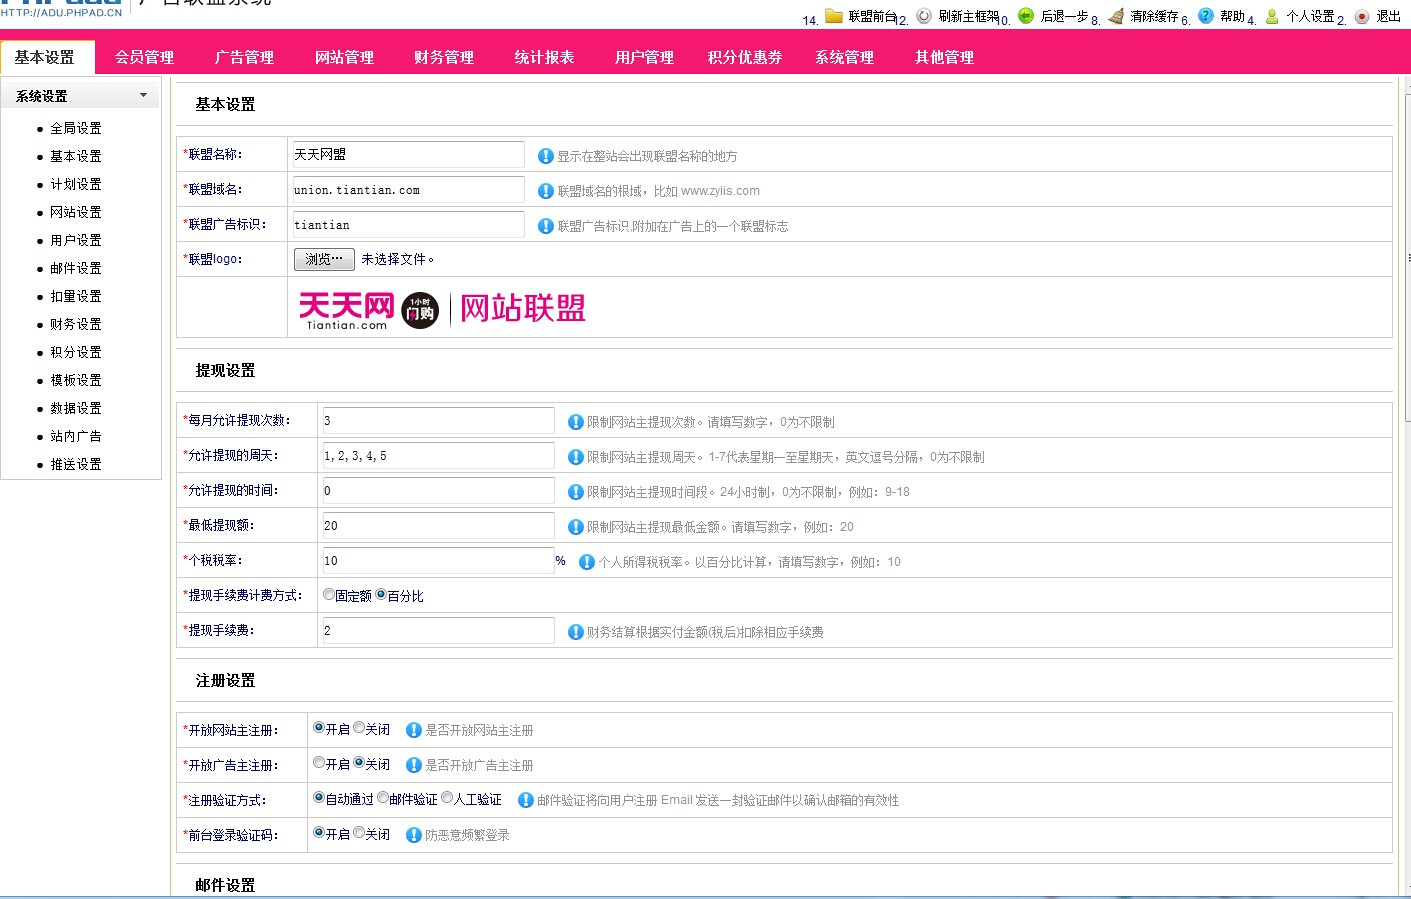Click info icon for 允许提现的周天
Screen dimensions: 1411x899
click(576, 457)
